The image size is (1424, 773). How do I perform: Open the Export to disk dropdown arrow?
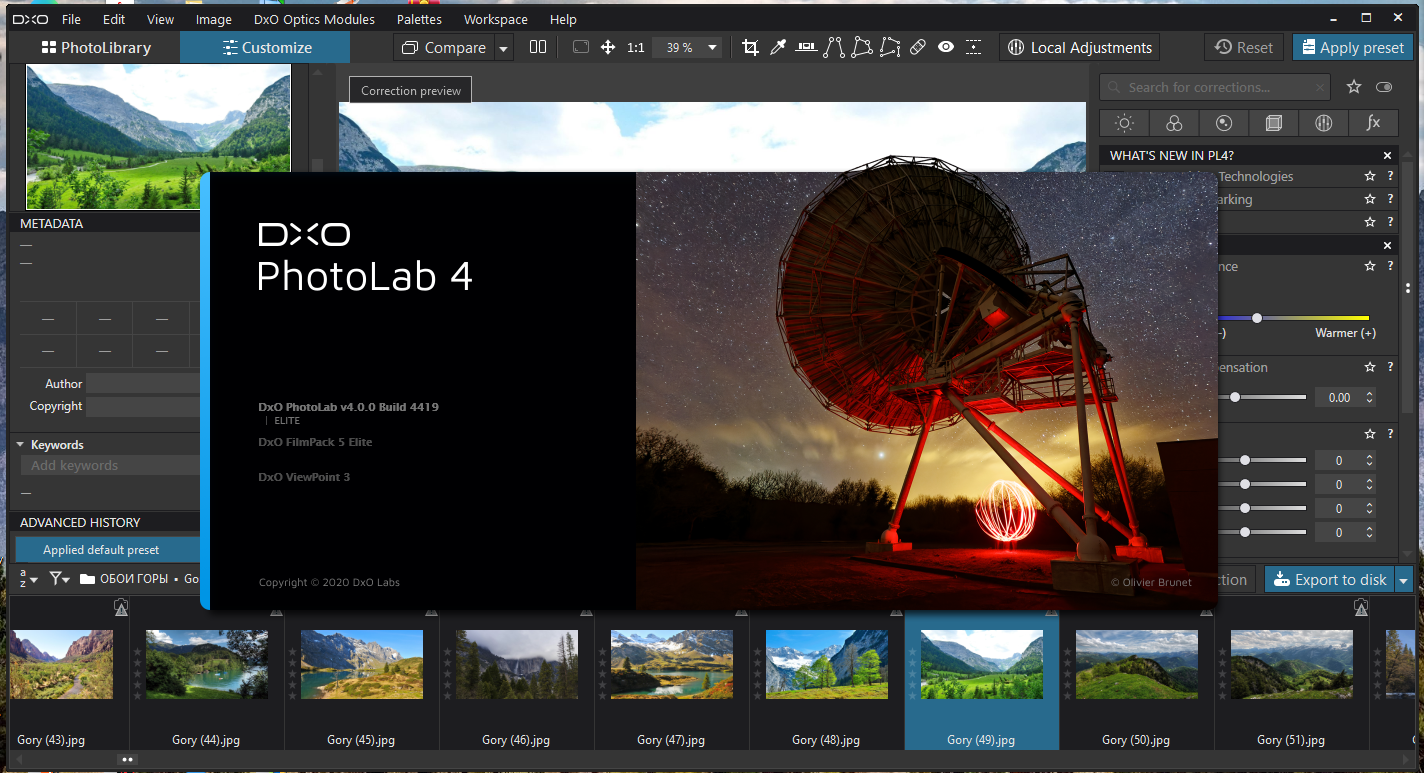pos(1404,580)
